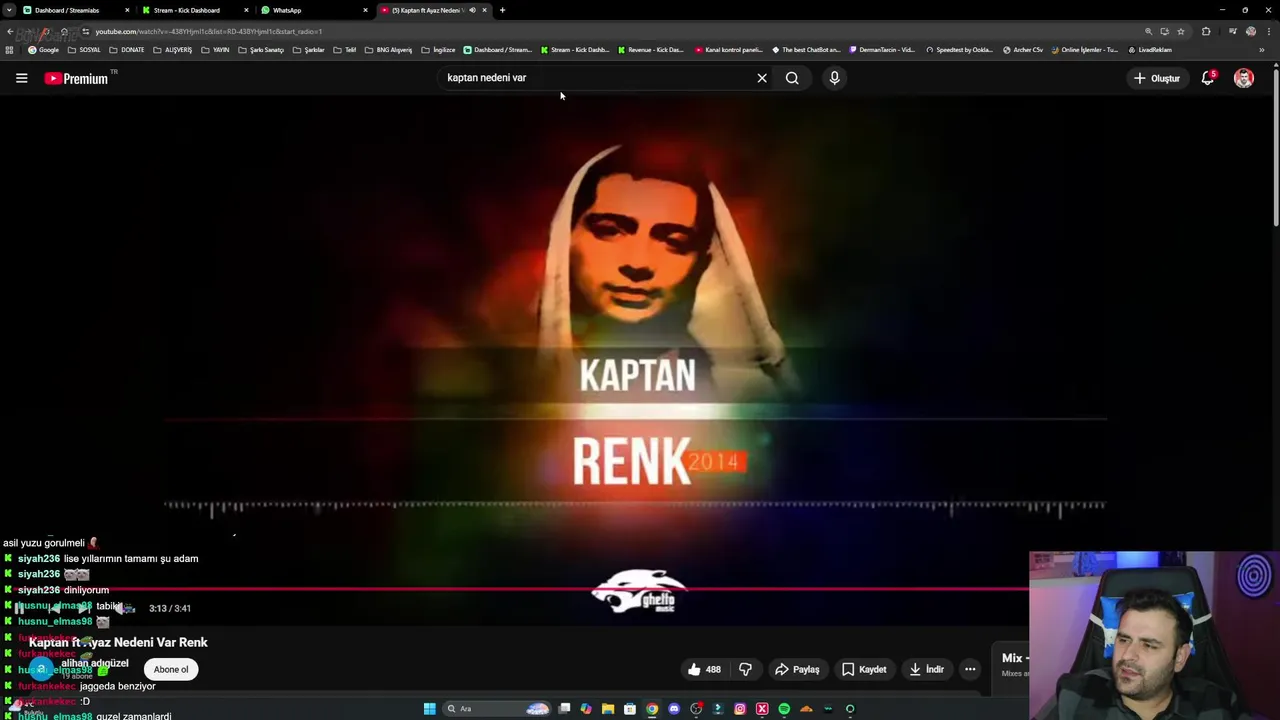
Task: Open the Kanal kontrol paneli bookmark
Action: click(729, 50)
